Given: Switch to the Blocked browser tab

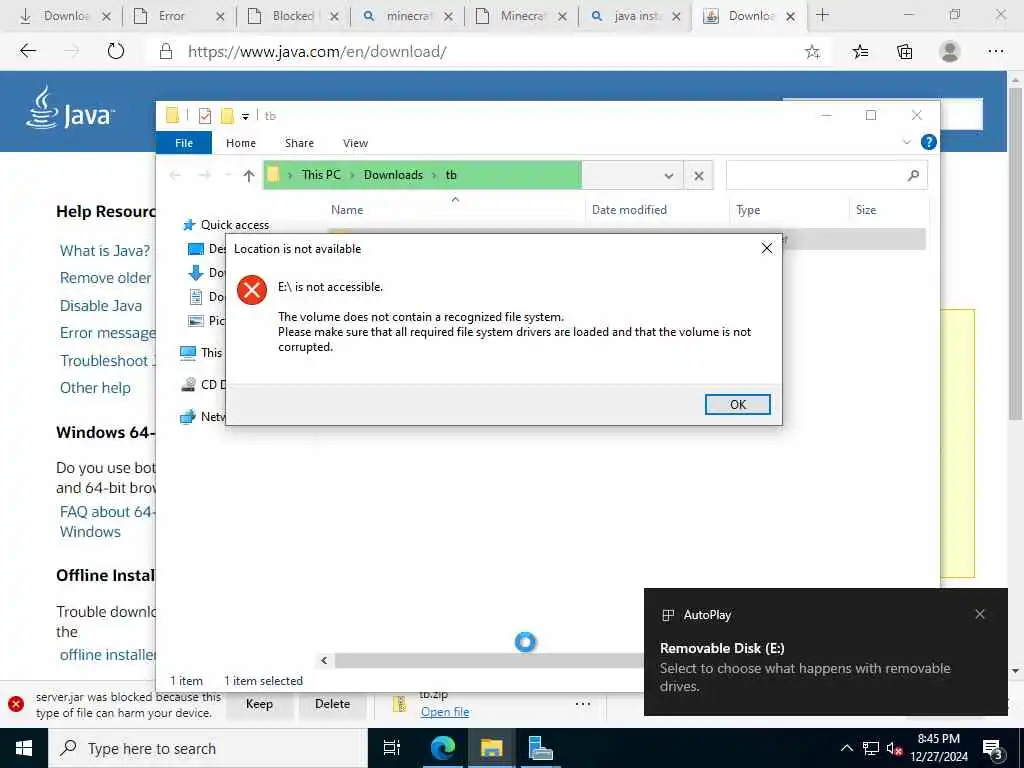Looking at the screenshot, I should [293, 16].
